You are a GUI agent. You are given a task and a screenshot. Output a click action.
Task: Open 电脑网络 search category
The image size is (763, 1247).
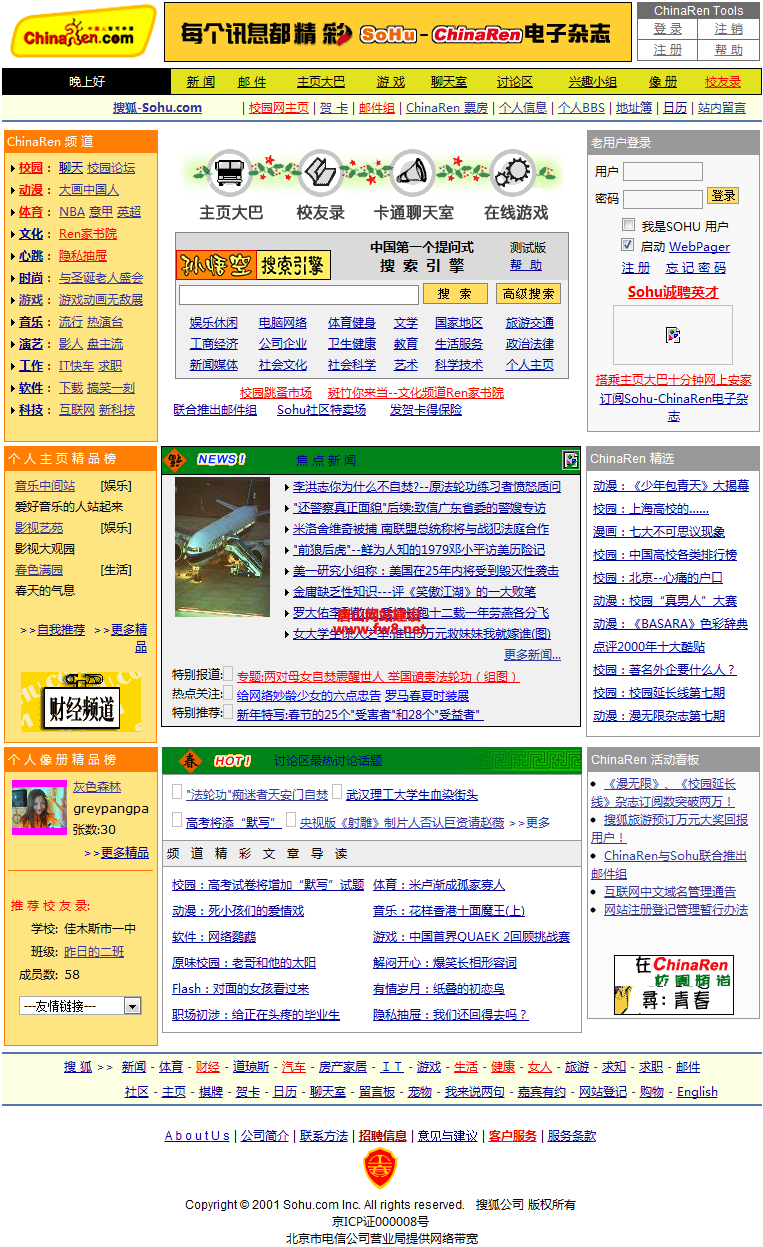283,323
